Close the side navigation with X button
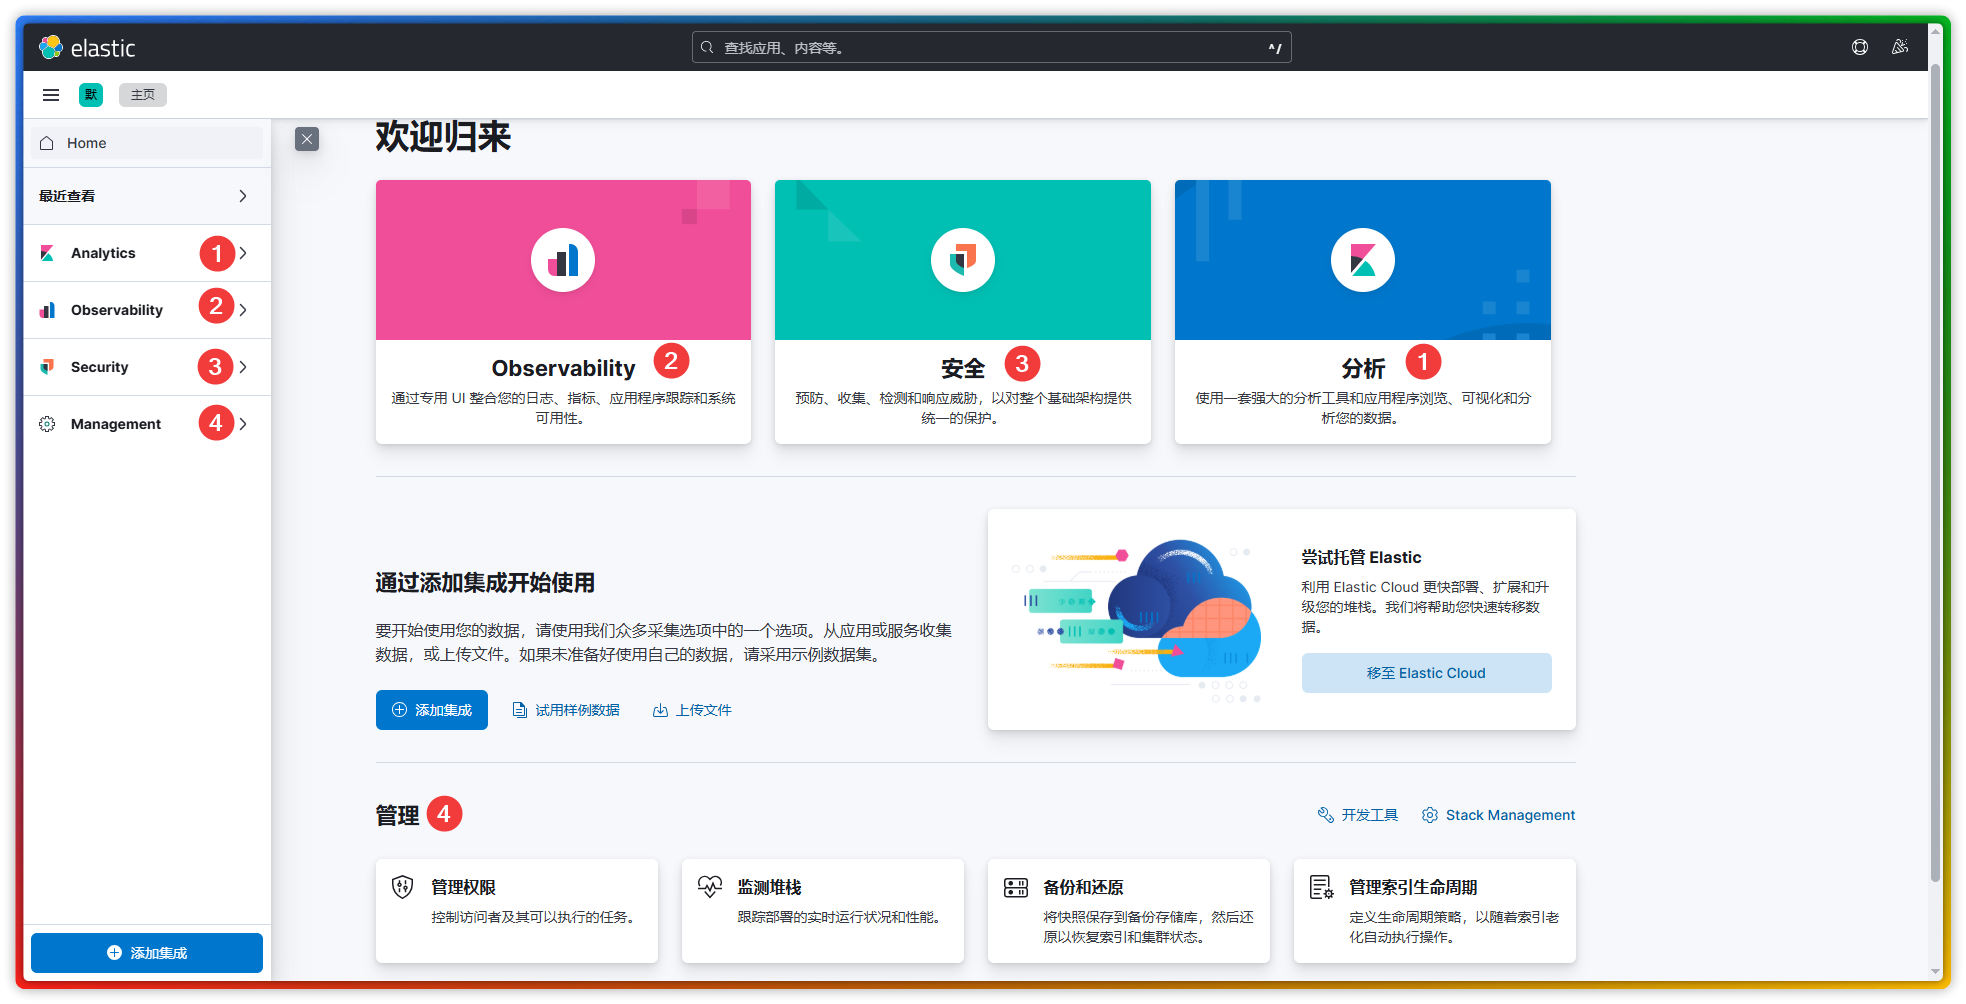Viewport: 1966px width, 1004px height. pos(307,139)
